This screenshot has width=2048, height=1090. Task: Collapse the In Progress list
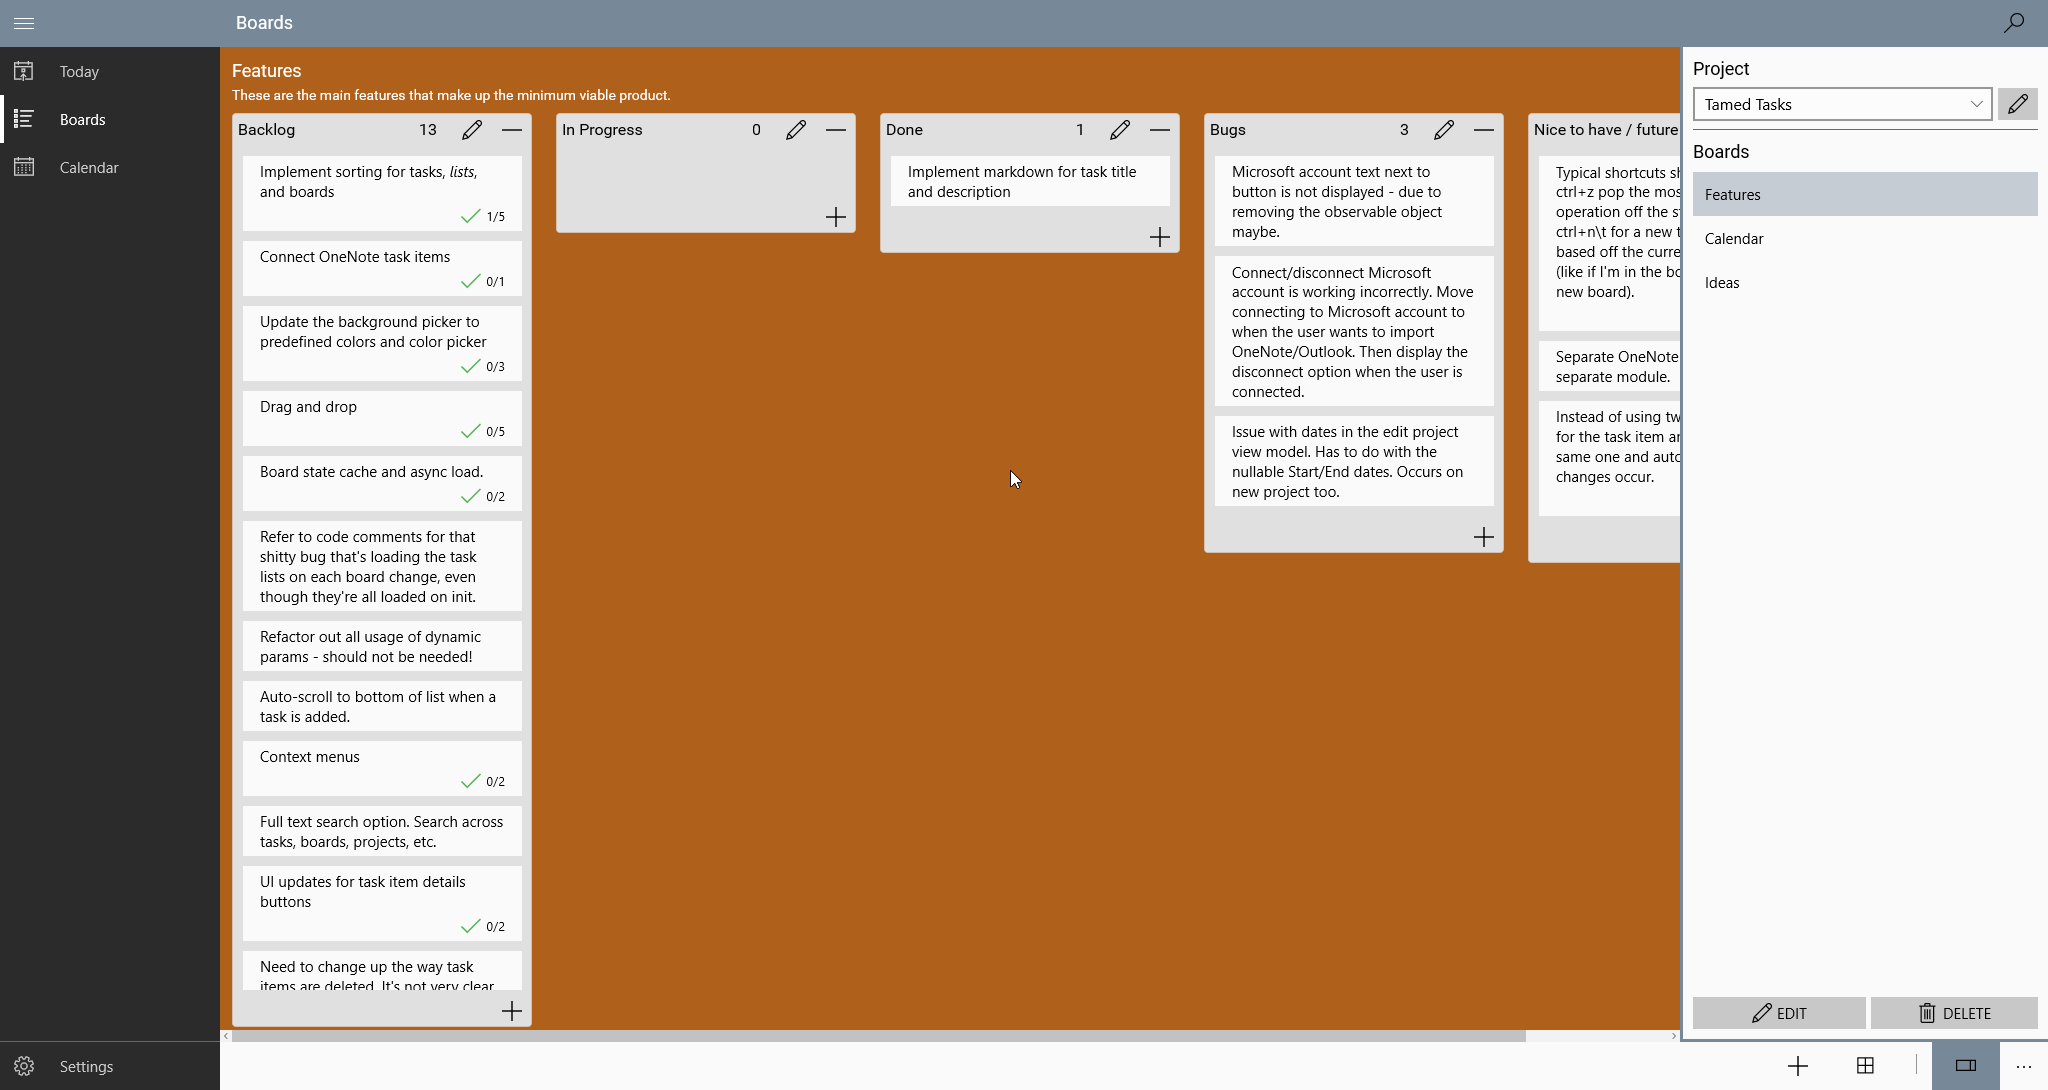[x=836, y=130]
